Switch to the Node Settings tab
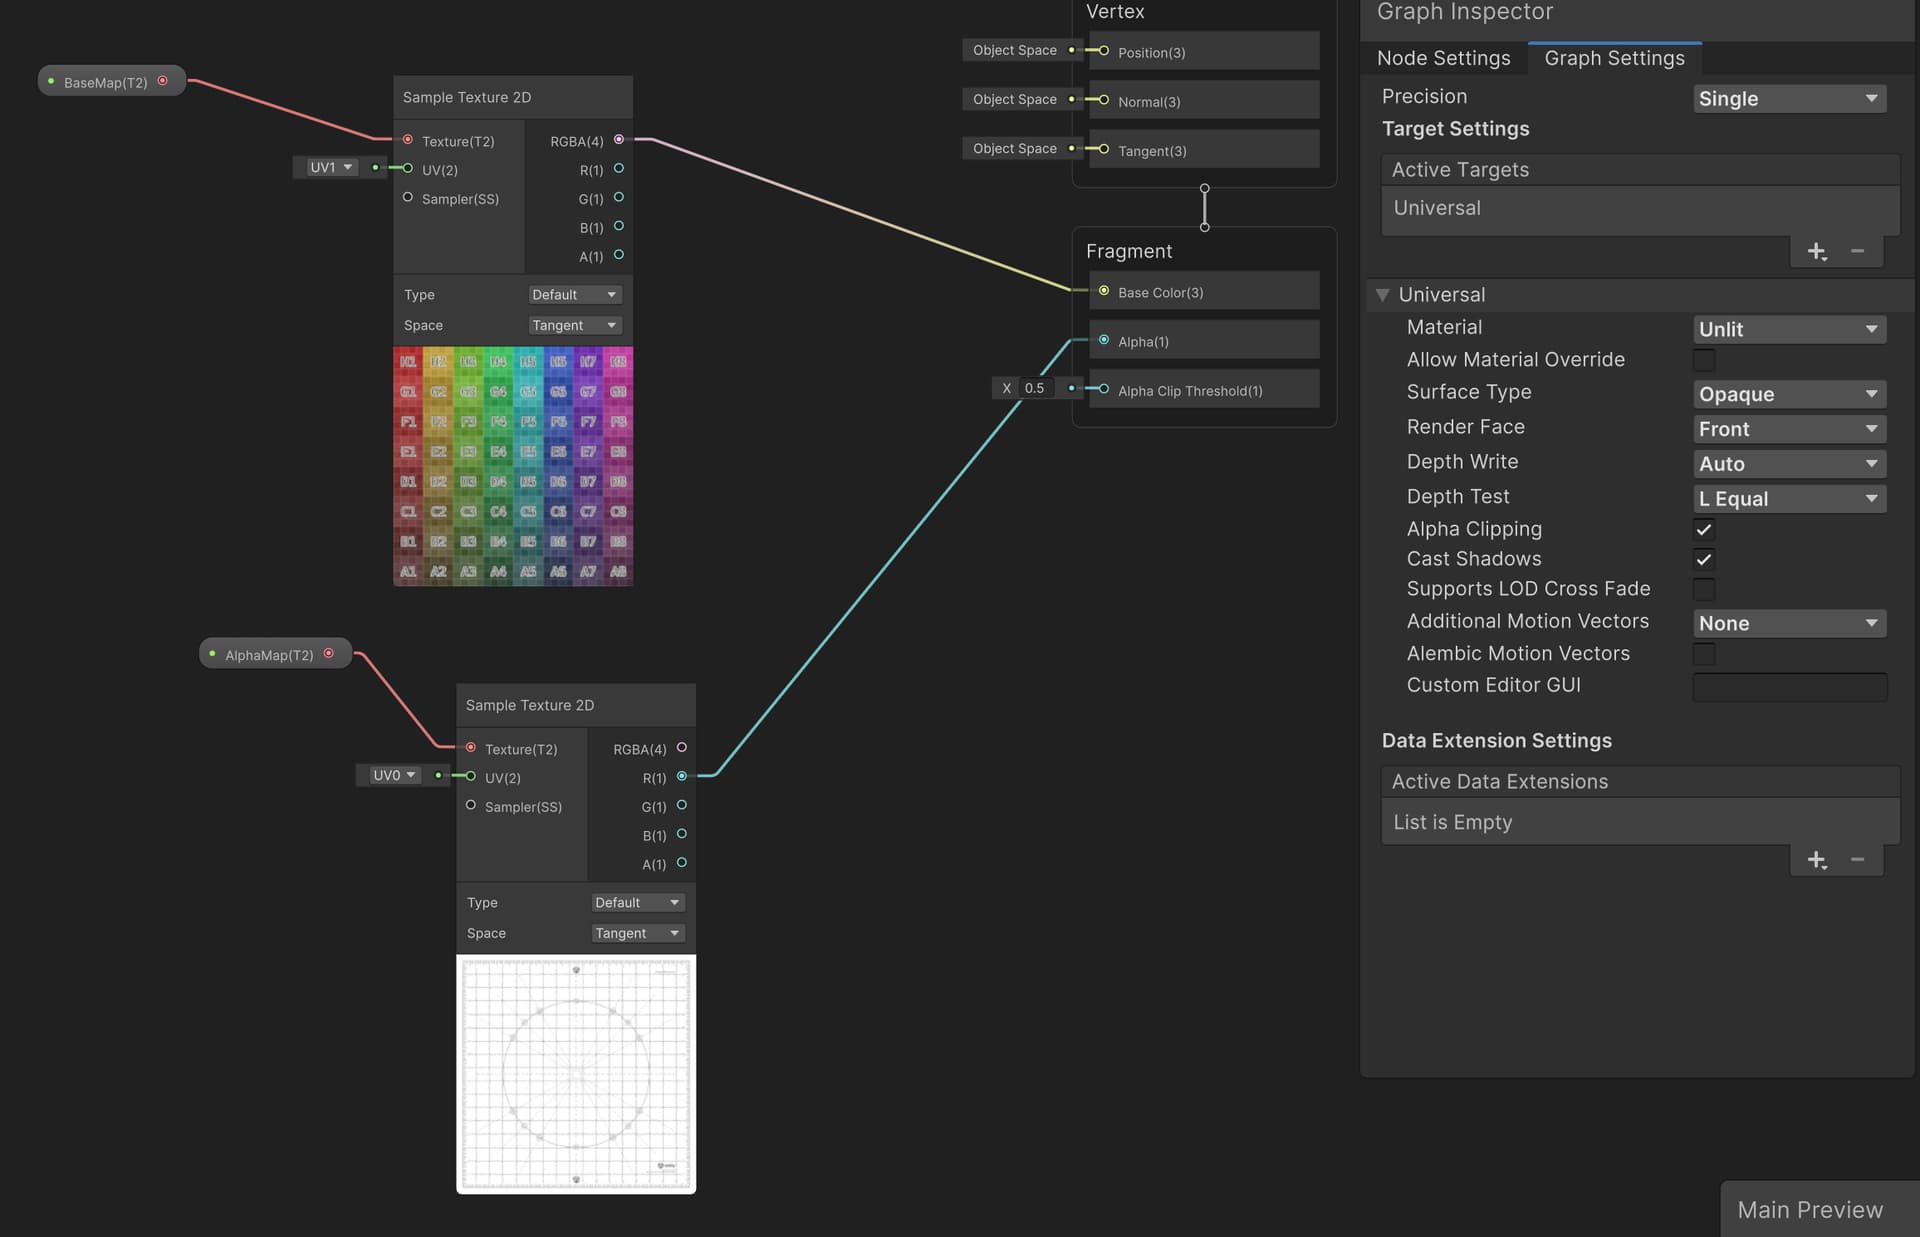This screenshot has height=1237, width=1920. pyautogui.click(x=1444, y=58)
